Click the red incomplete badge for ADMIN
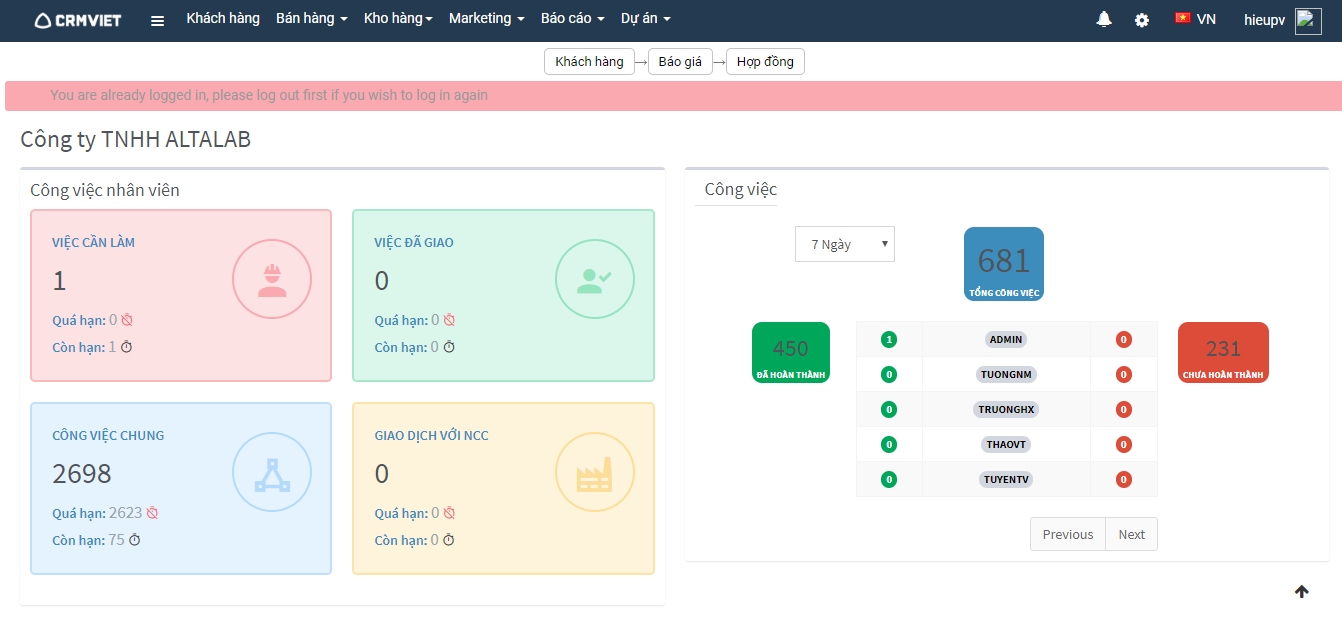The height and width of the screenshot is (622, 1342). (1124, 339)
